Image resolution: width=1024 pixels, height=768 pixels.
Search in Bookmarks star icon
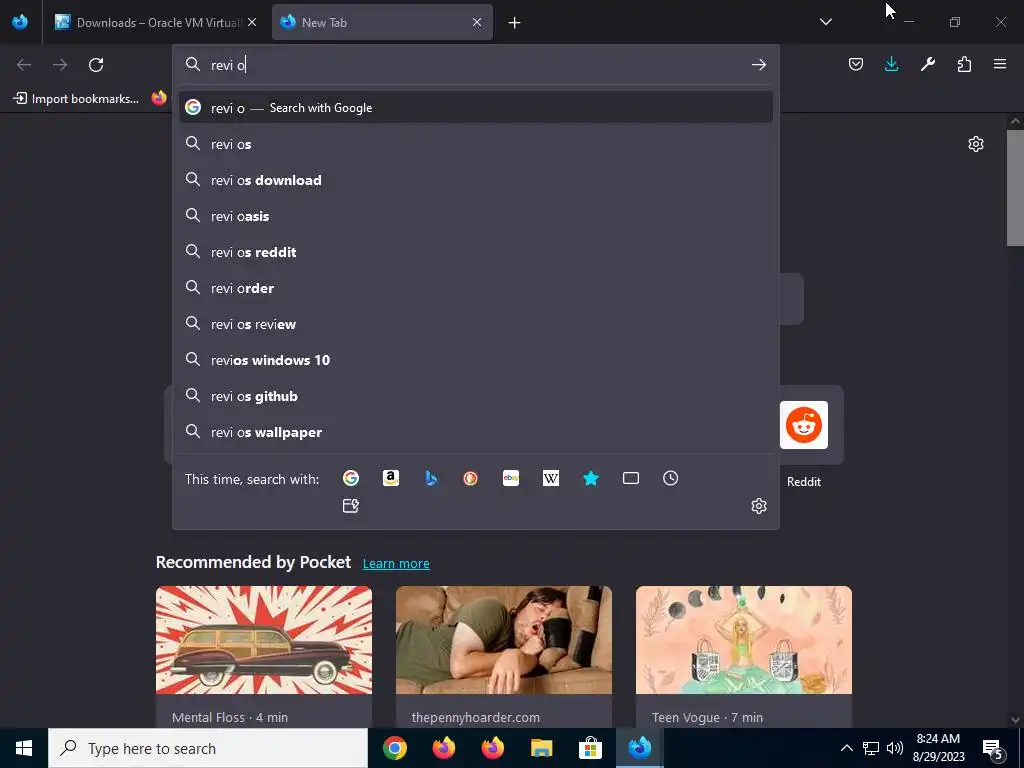coord(590,478)
